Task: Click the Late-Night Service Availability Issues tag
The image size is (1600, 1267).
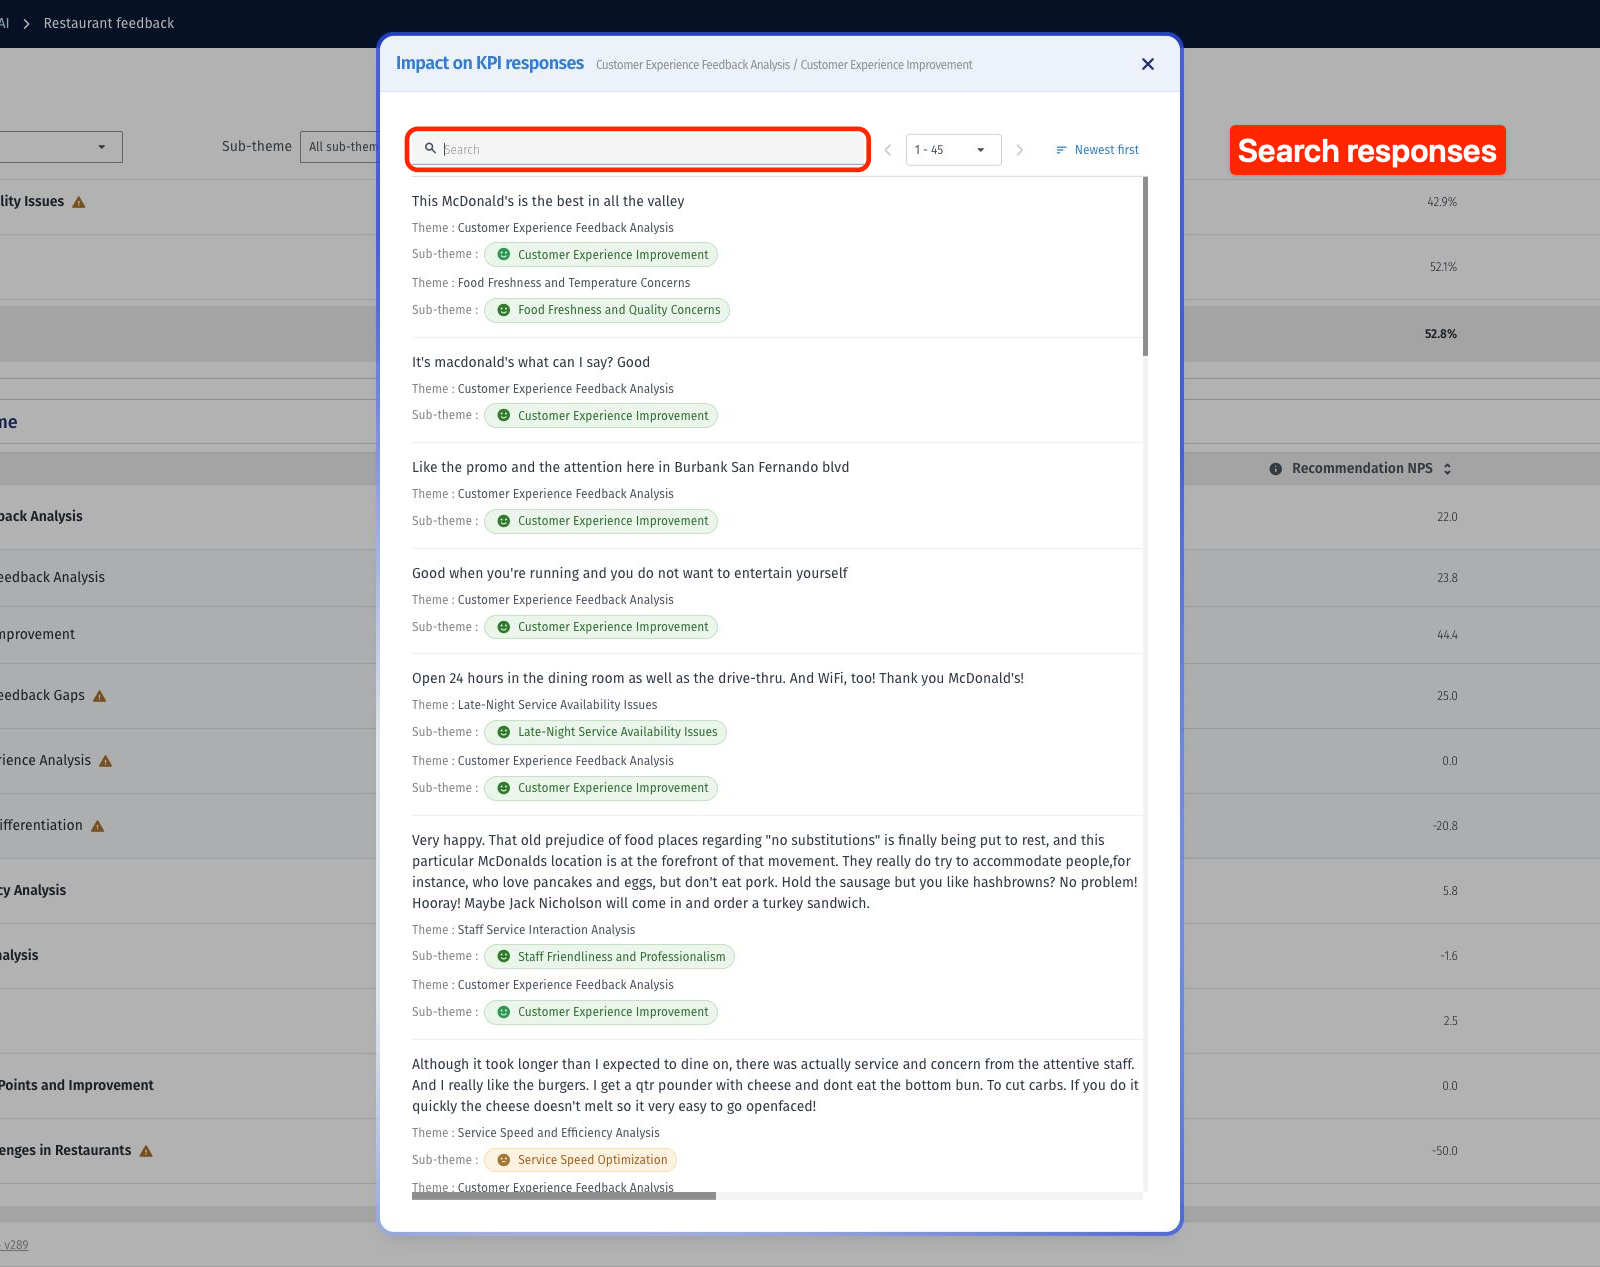Action: pos(606,732)
